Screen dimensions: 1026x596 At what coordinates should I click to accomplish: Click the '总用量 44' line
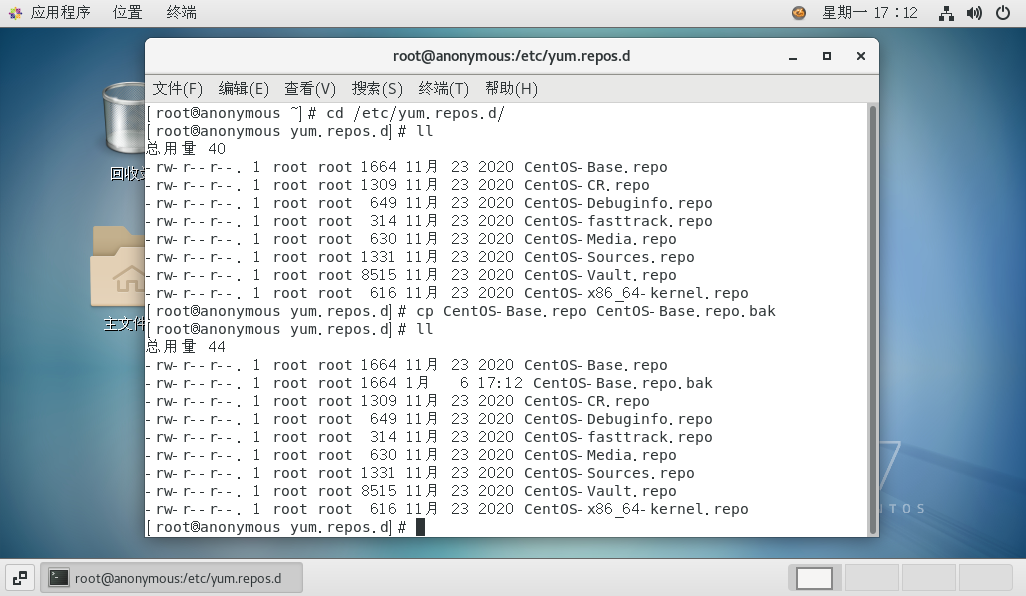(x=186, y=347)
